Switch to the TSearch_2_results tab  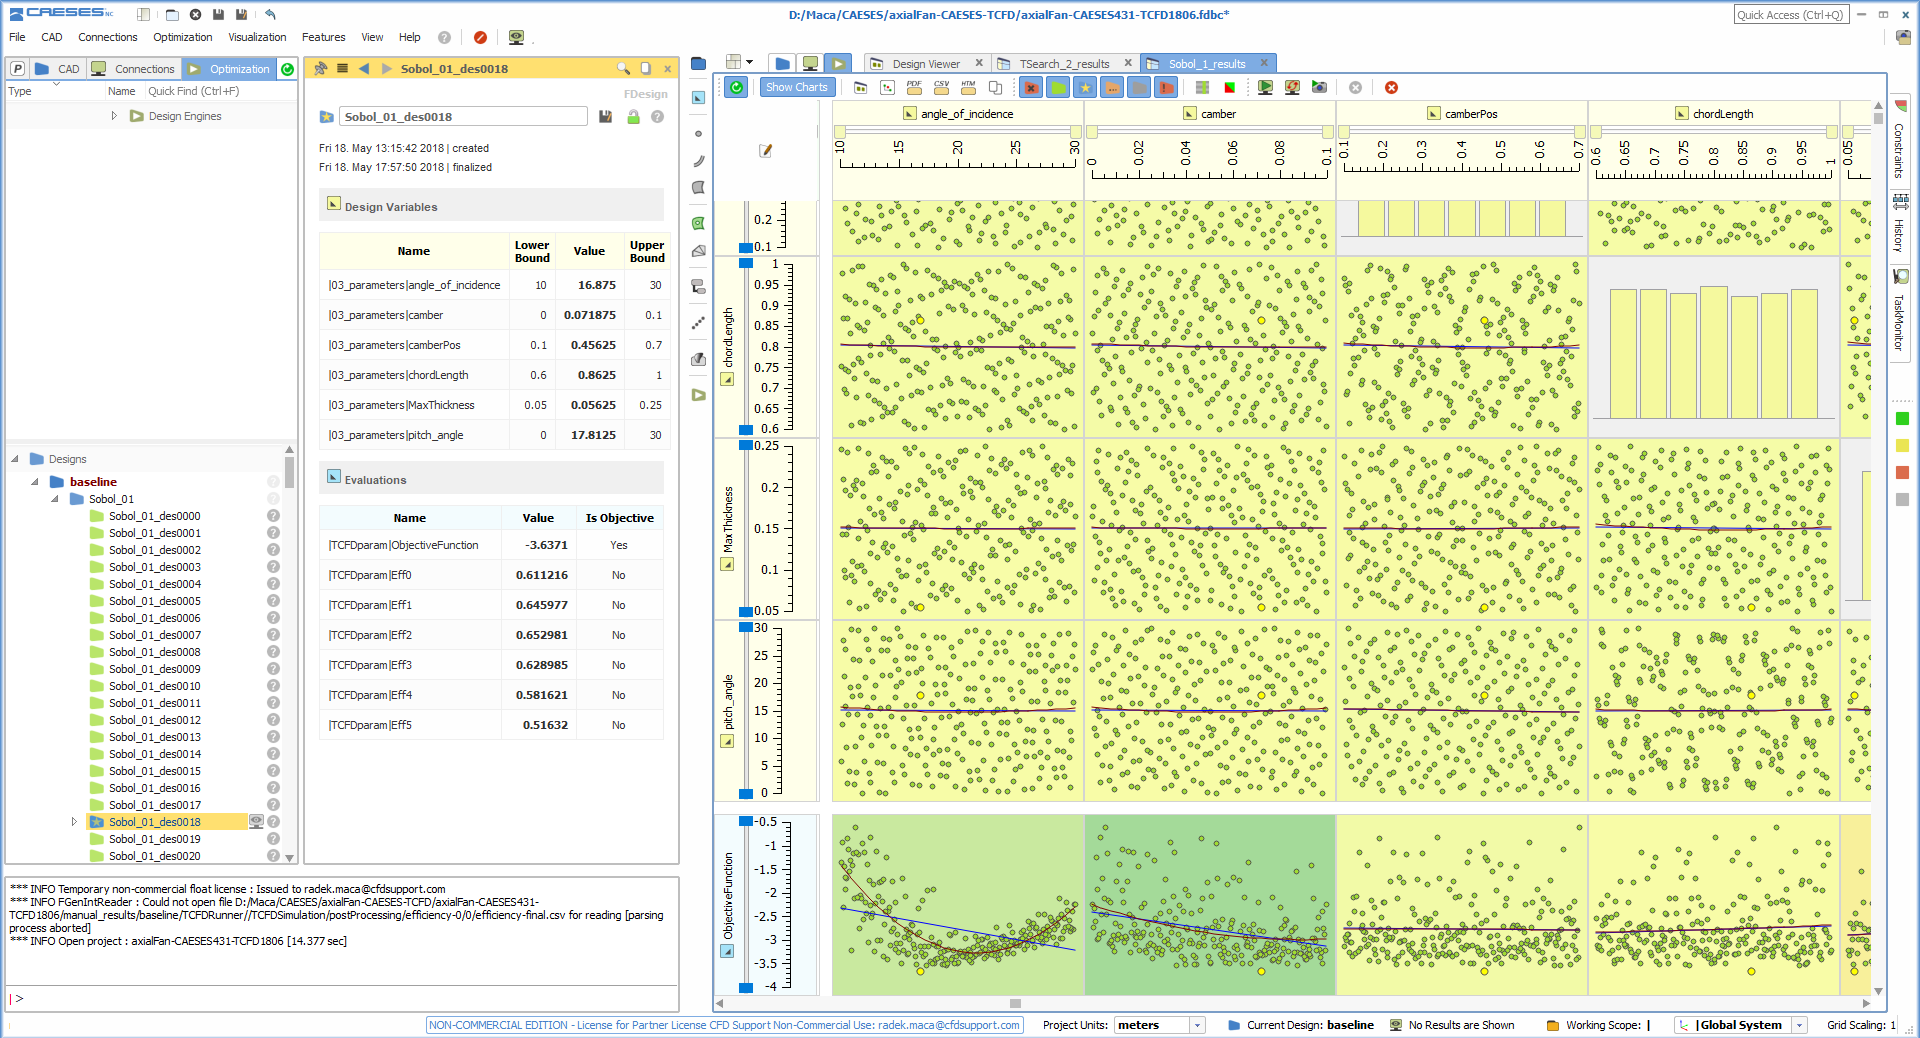(x=1063, y=64)
